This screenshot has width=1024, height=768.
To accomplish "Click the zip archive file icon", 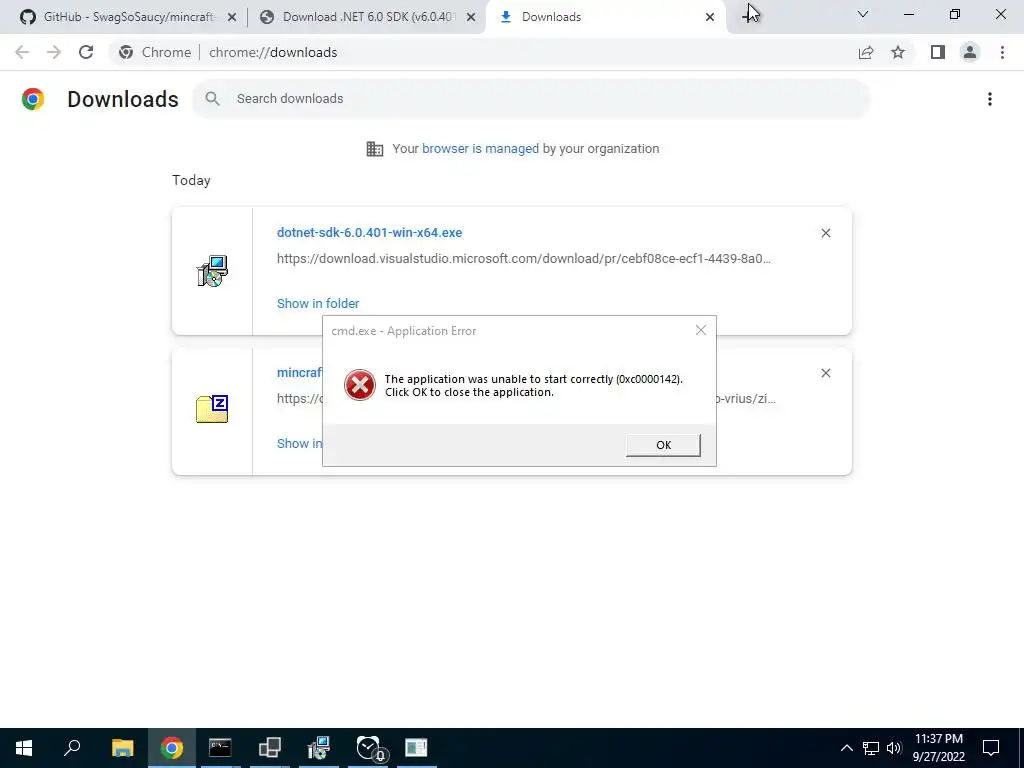I will click(x=212, y=409).
